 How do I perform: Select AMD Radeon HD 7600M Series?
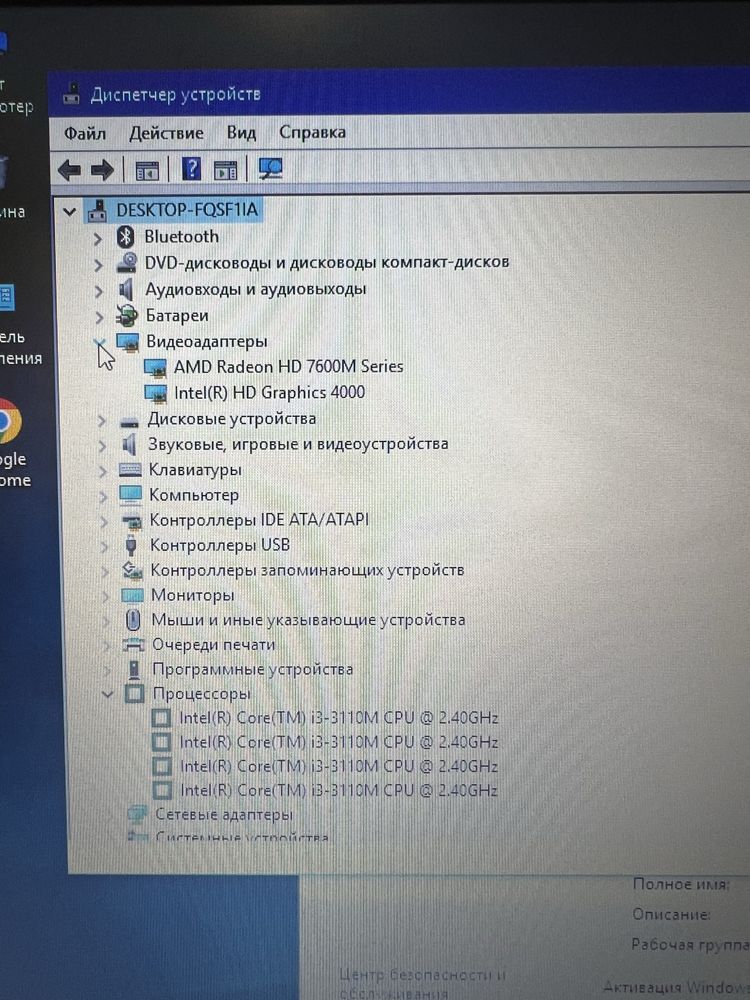[288, 367]
